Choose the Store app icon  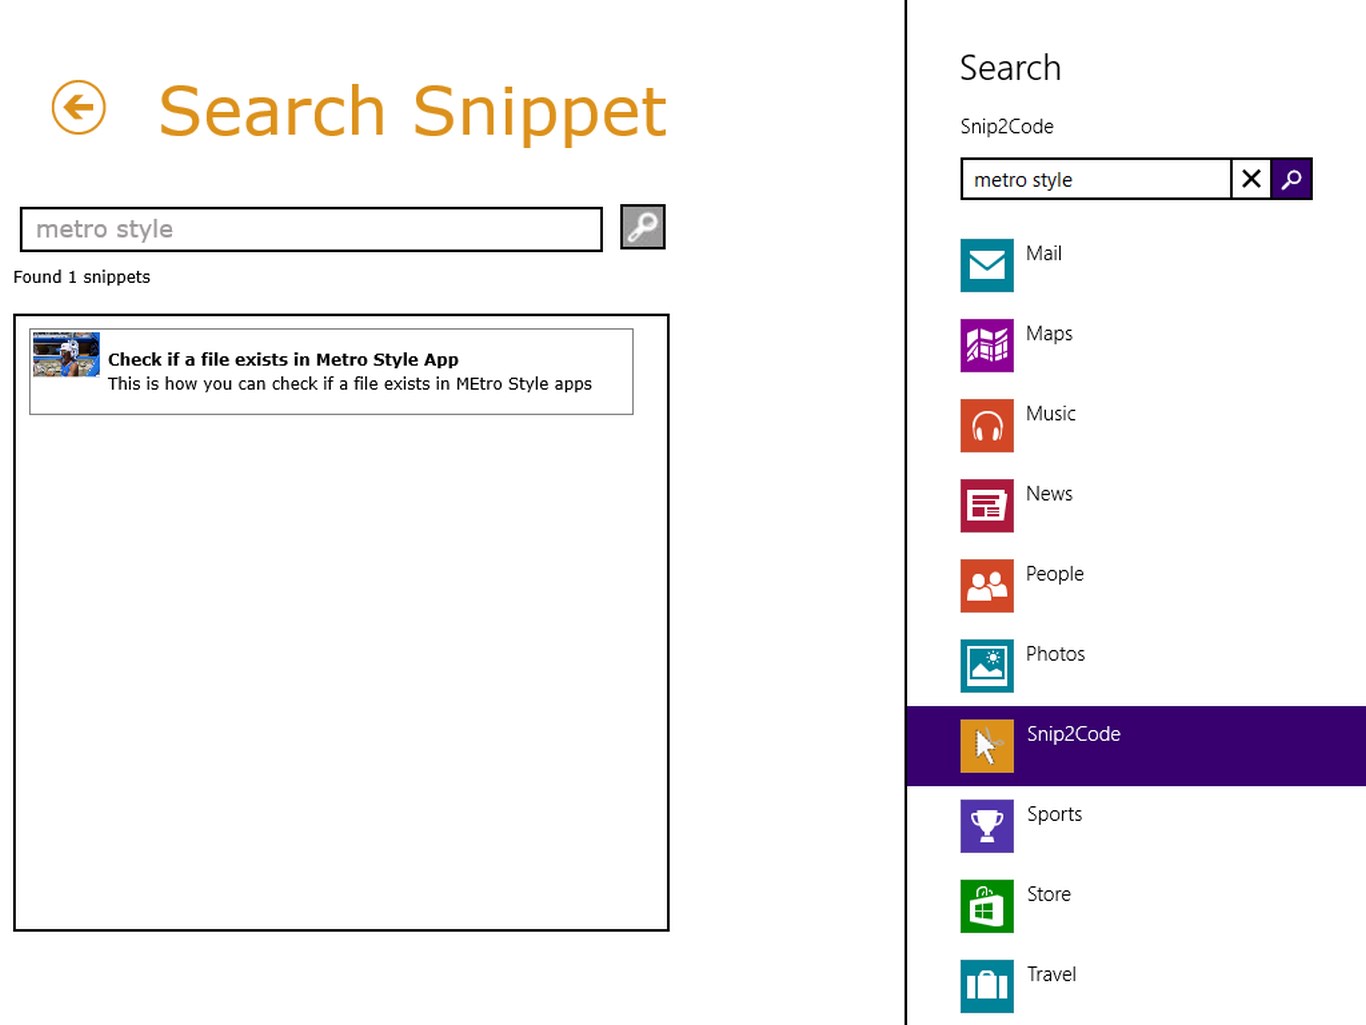[986, 906]
